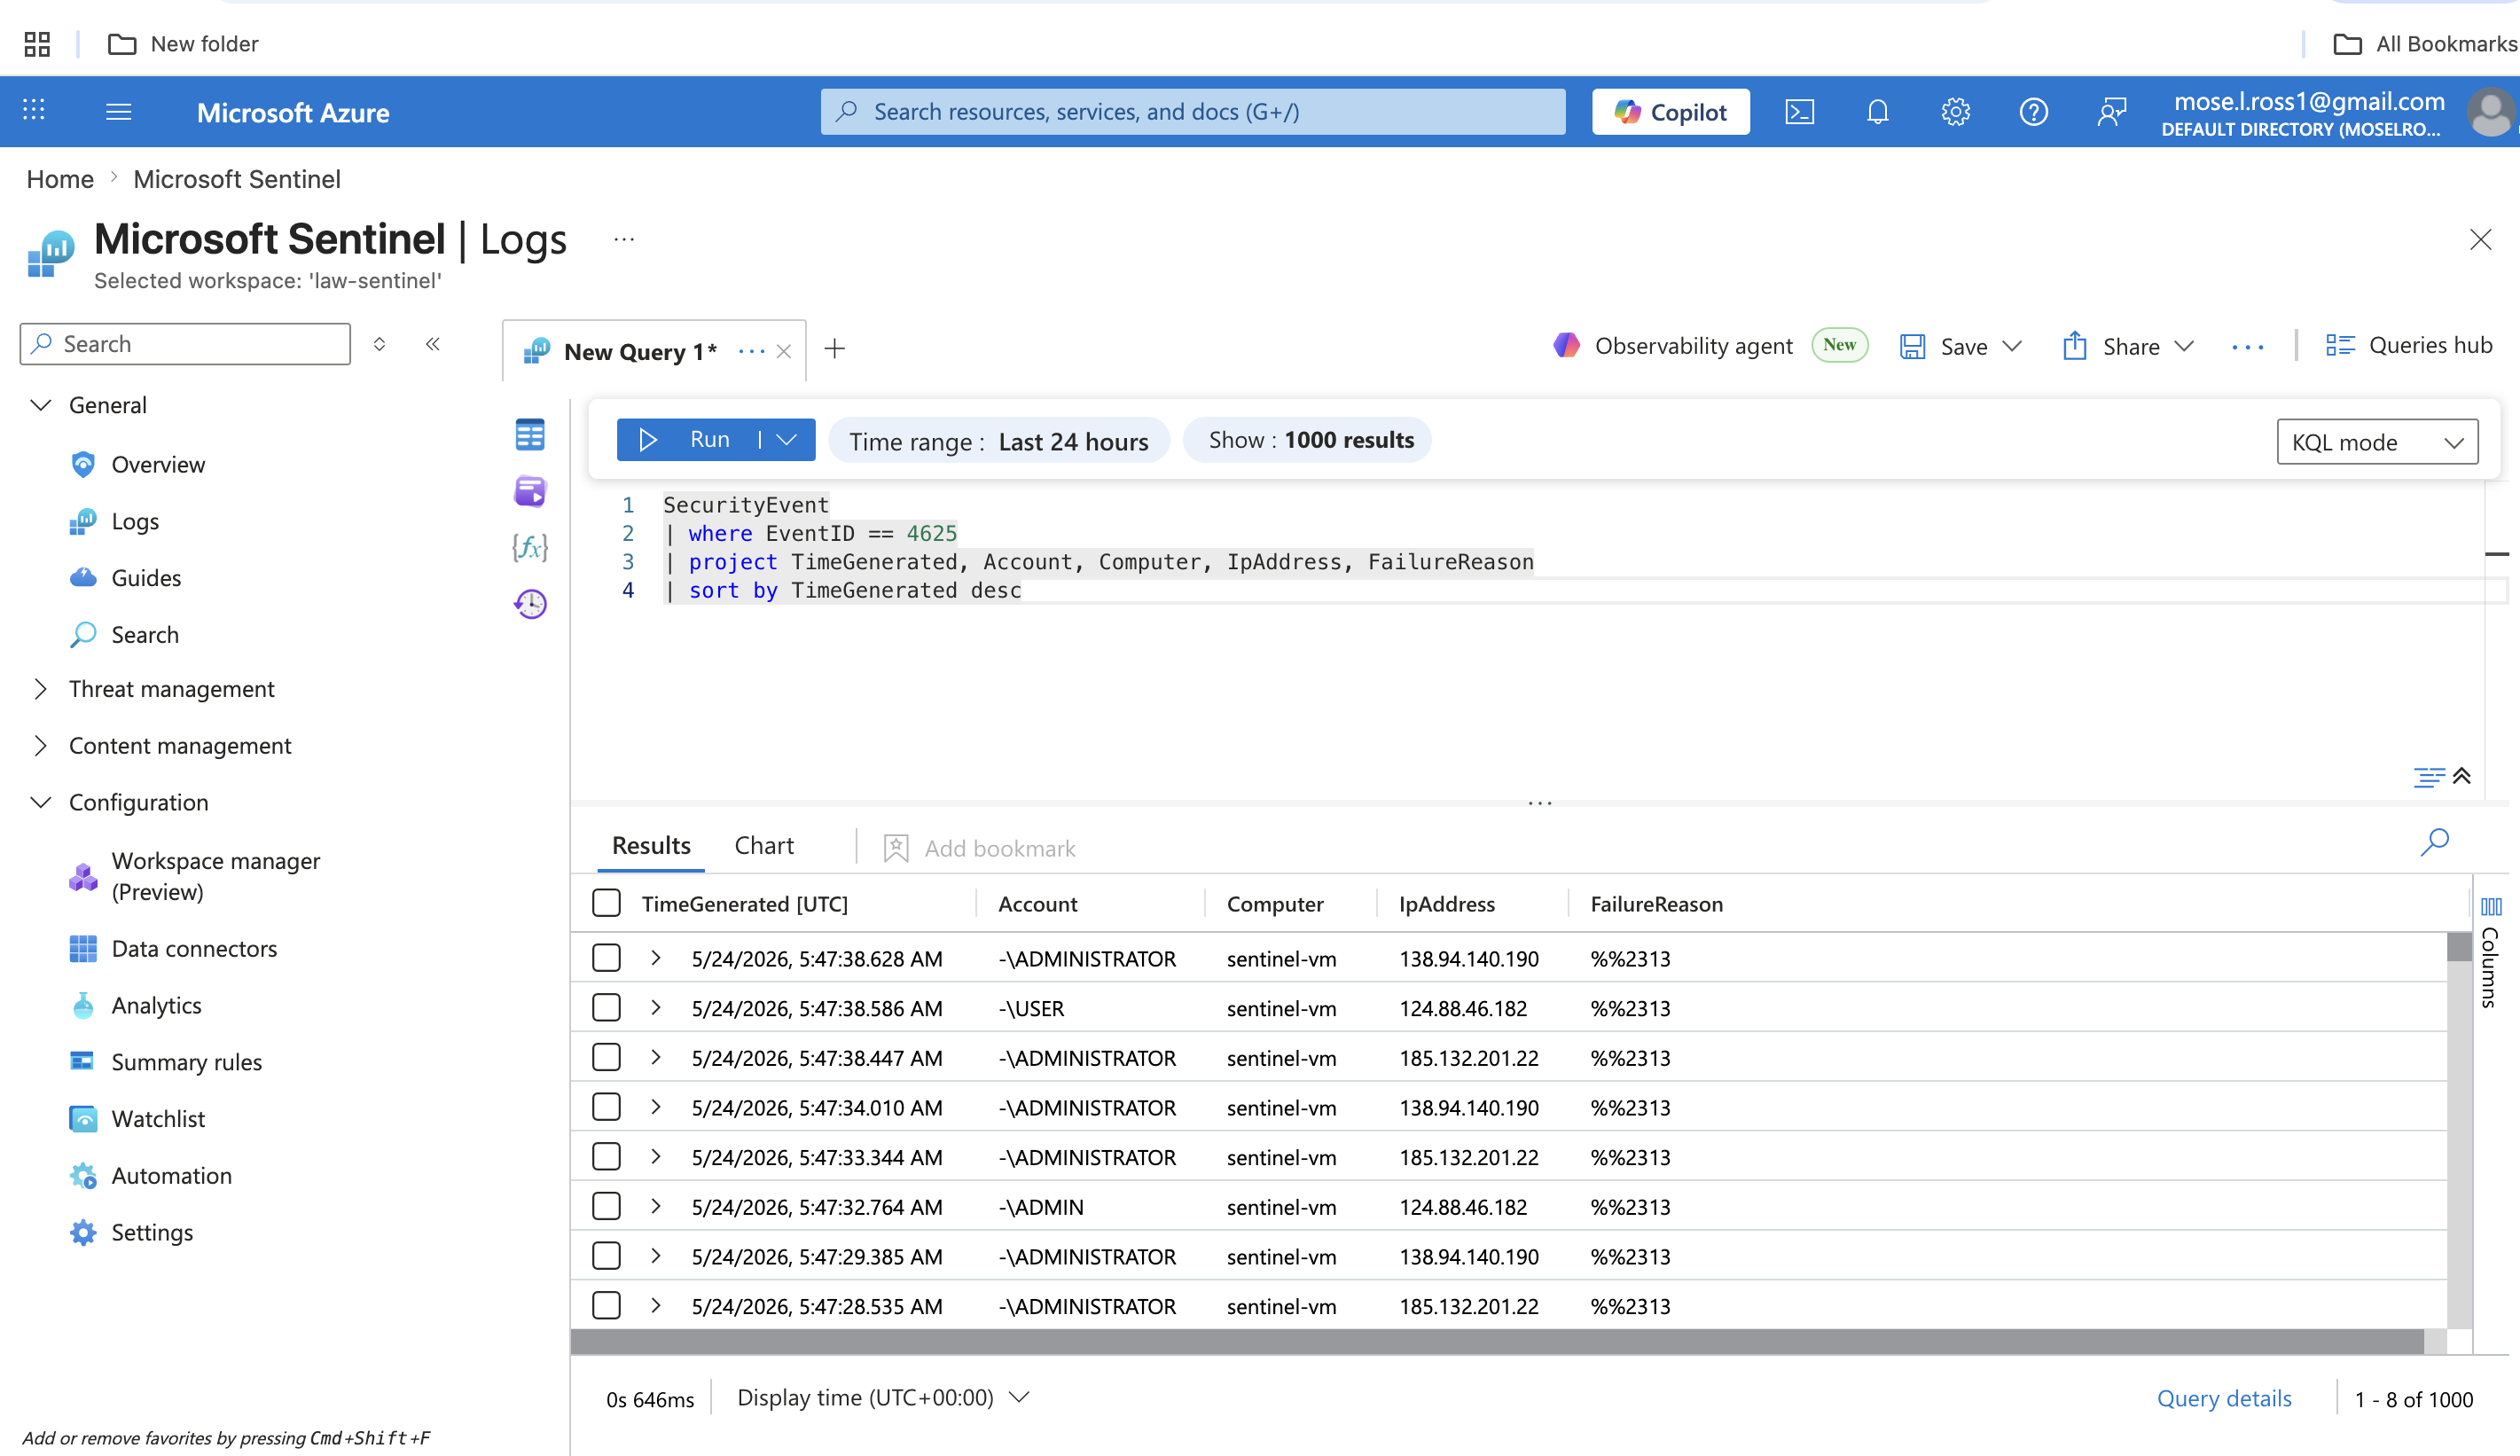Open Query details link
This screenshot has height=1456, width=2520.
tap(2224, 1398)
